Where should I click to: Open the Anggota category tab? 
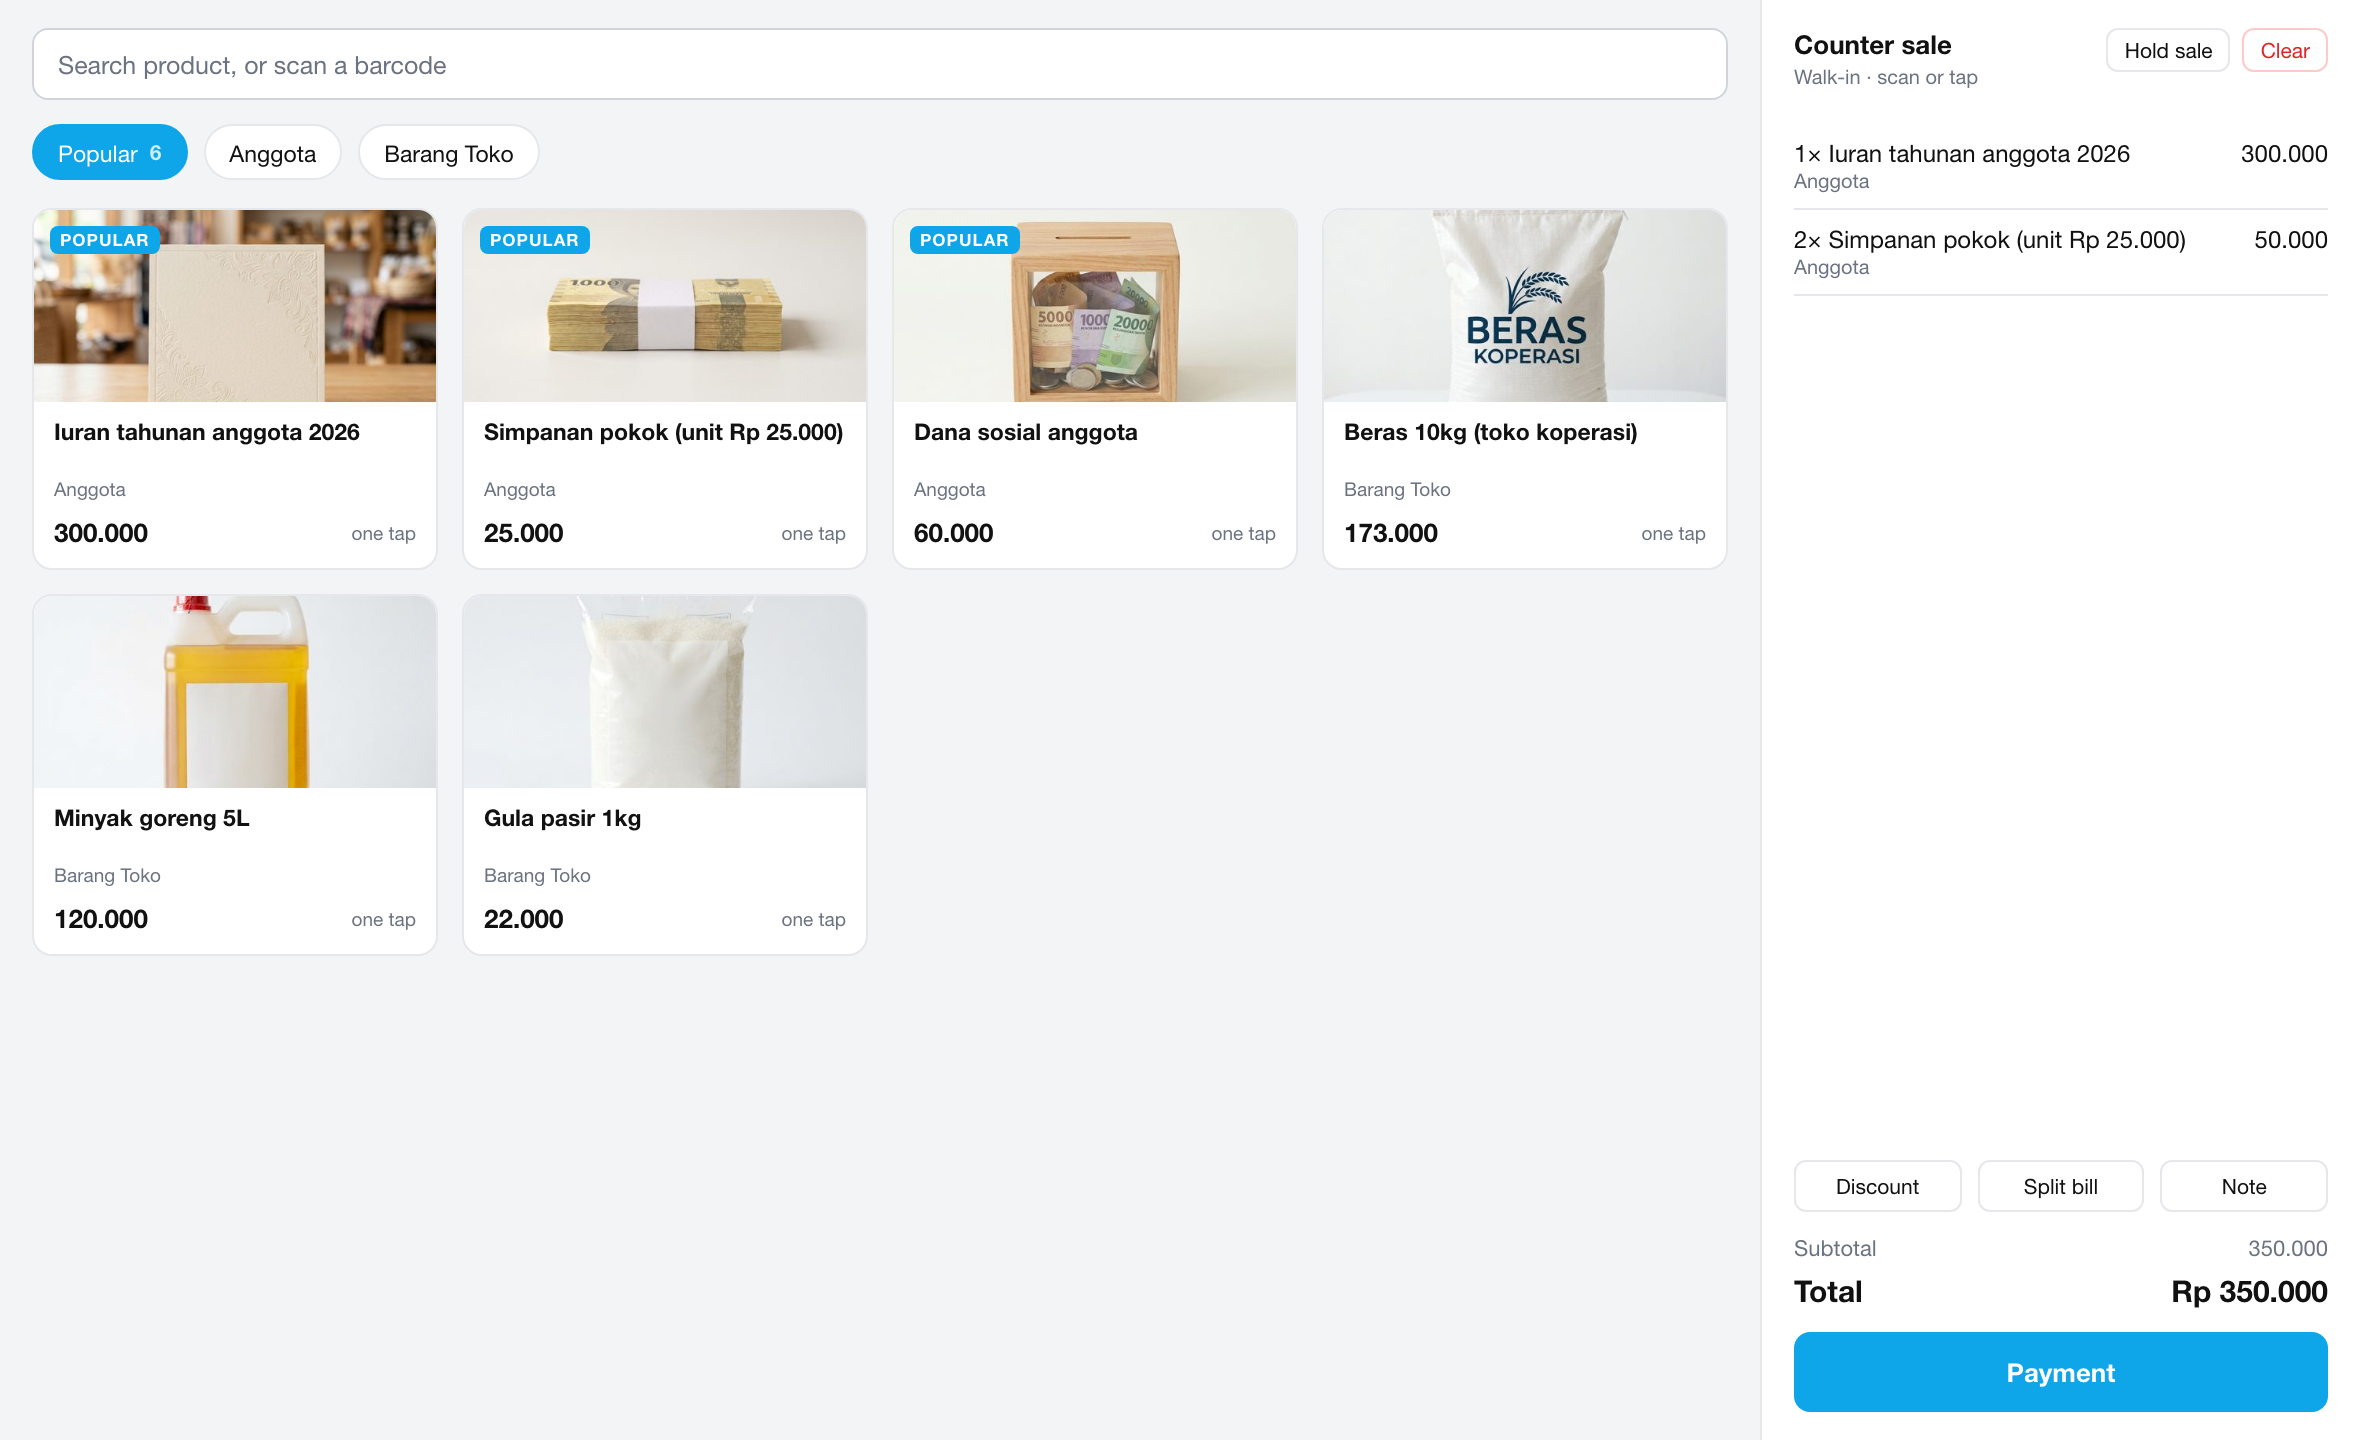273,153
